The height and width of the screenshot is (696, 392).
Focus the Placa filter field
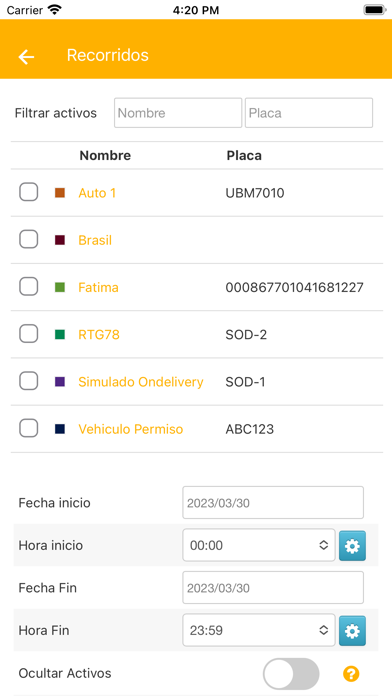[x=309, y=113]
